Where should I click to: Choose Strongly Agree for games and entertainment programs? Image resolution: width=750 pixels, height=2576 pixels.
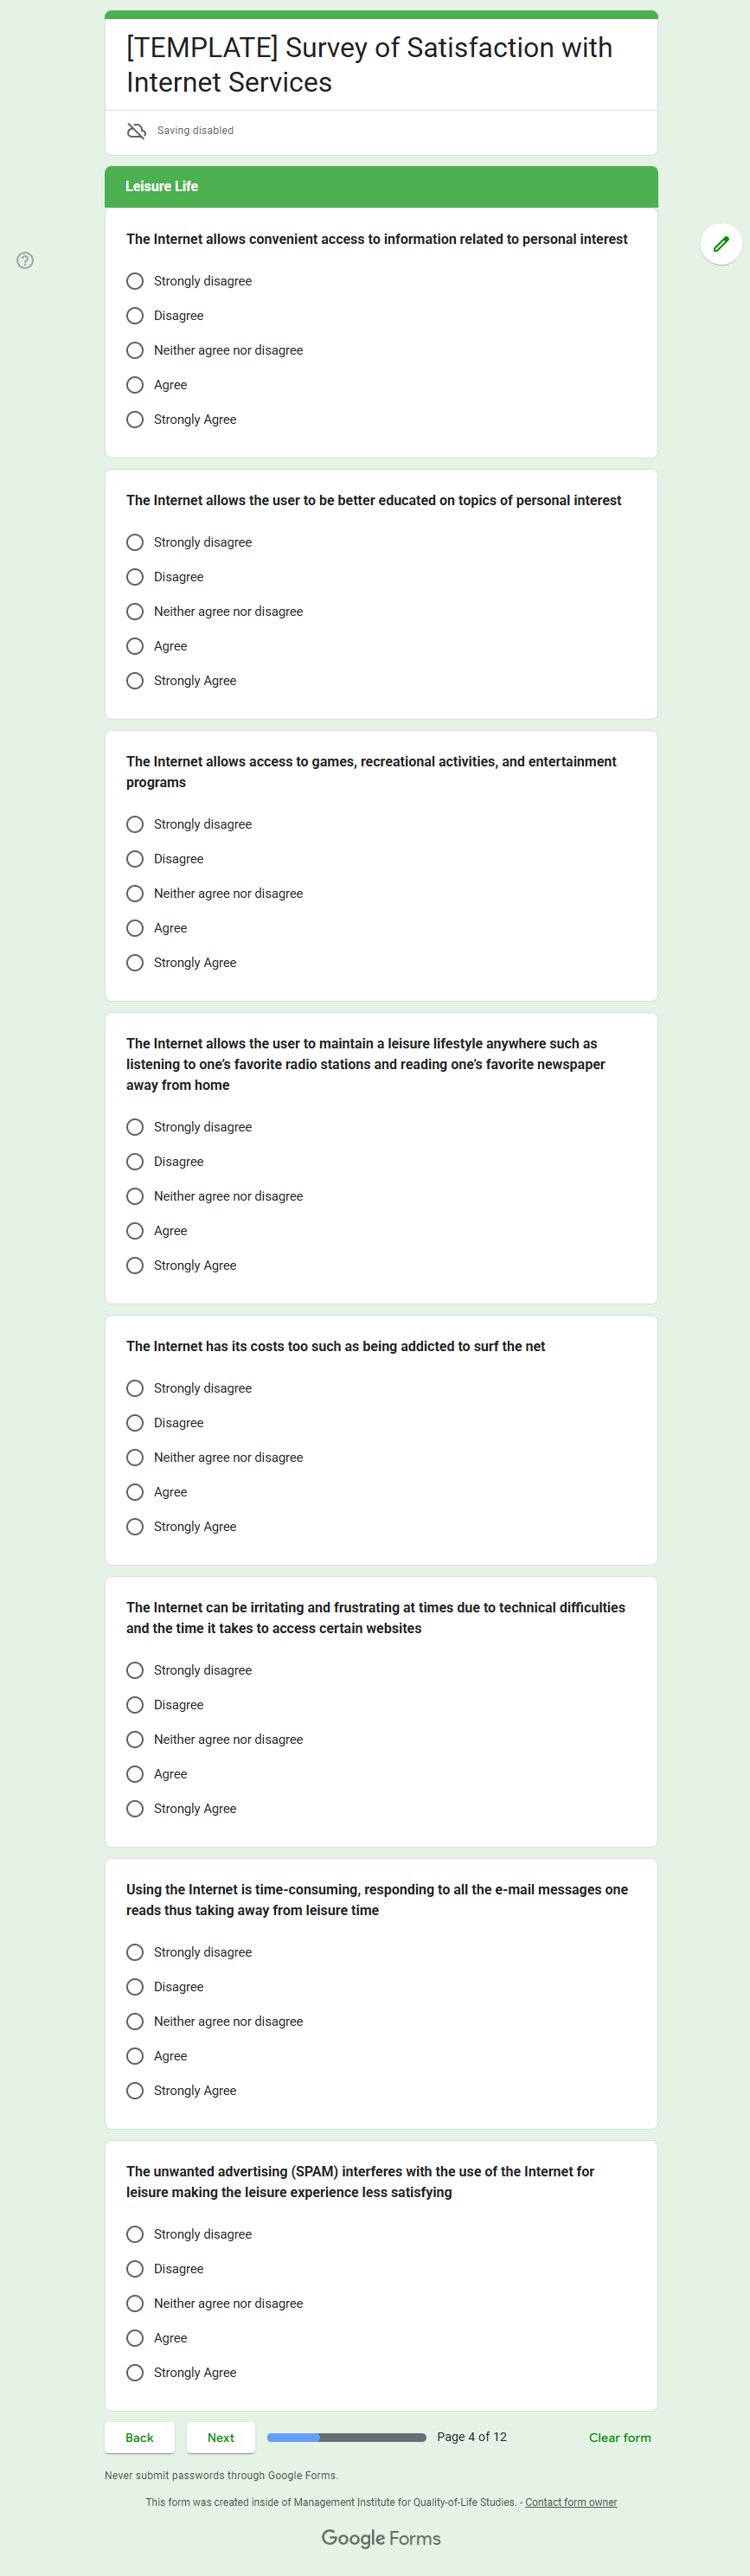135,963
